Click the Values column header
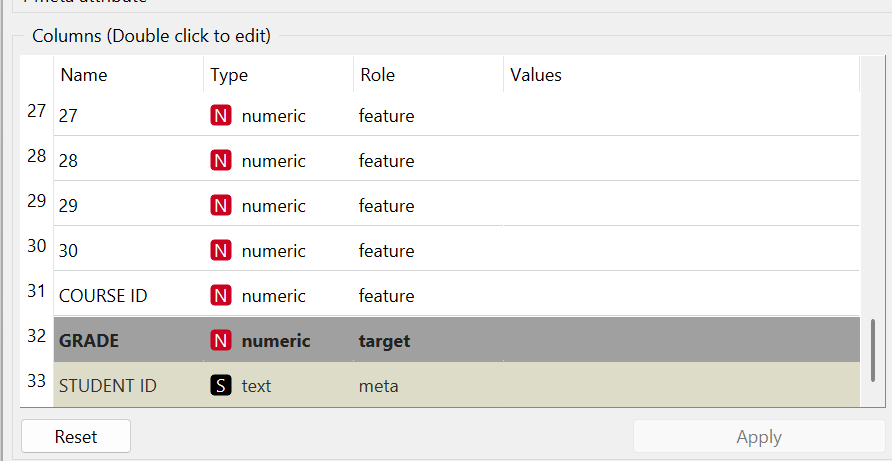This screenshot has width=892, height=461. coord(682,75)
